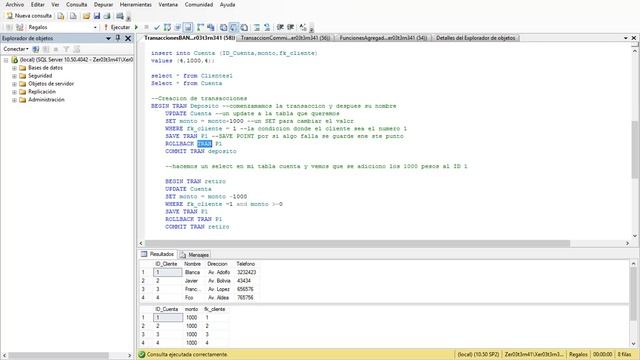Comment out the selected lines
Viewport: 640px width, 360px height.
click(257, 27)
